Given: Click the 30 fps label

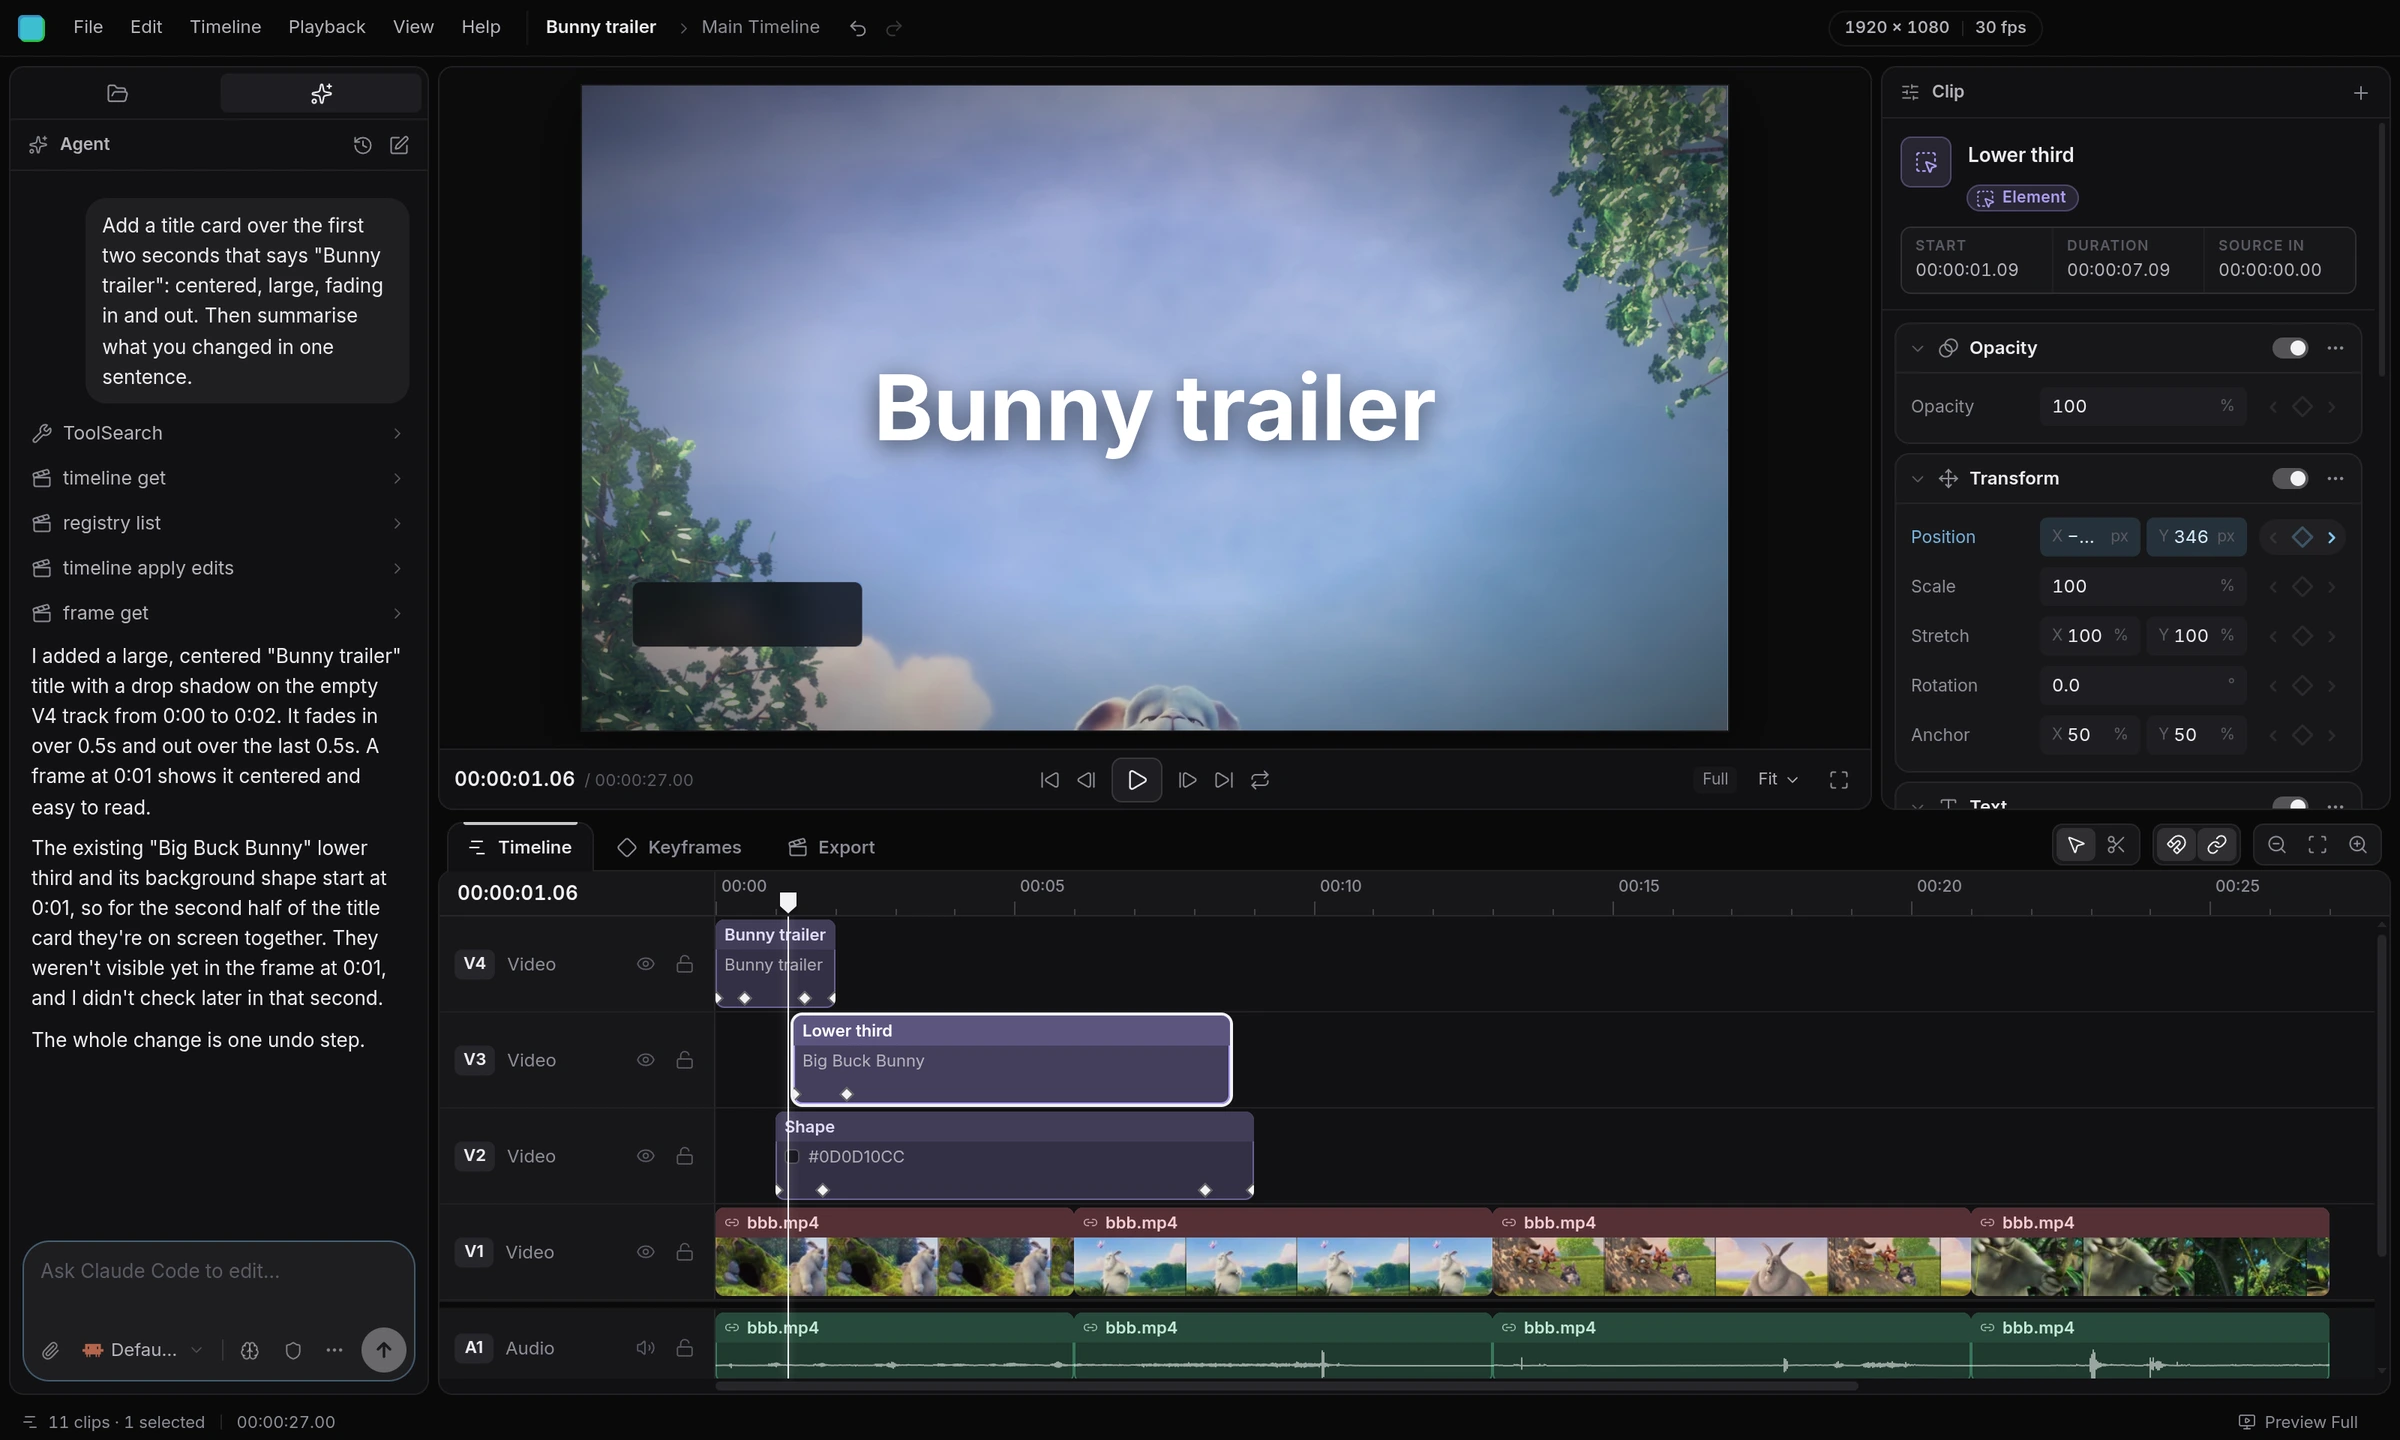Looking at the screenshot, I should [x=2000, y=27].
